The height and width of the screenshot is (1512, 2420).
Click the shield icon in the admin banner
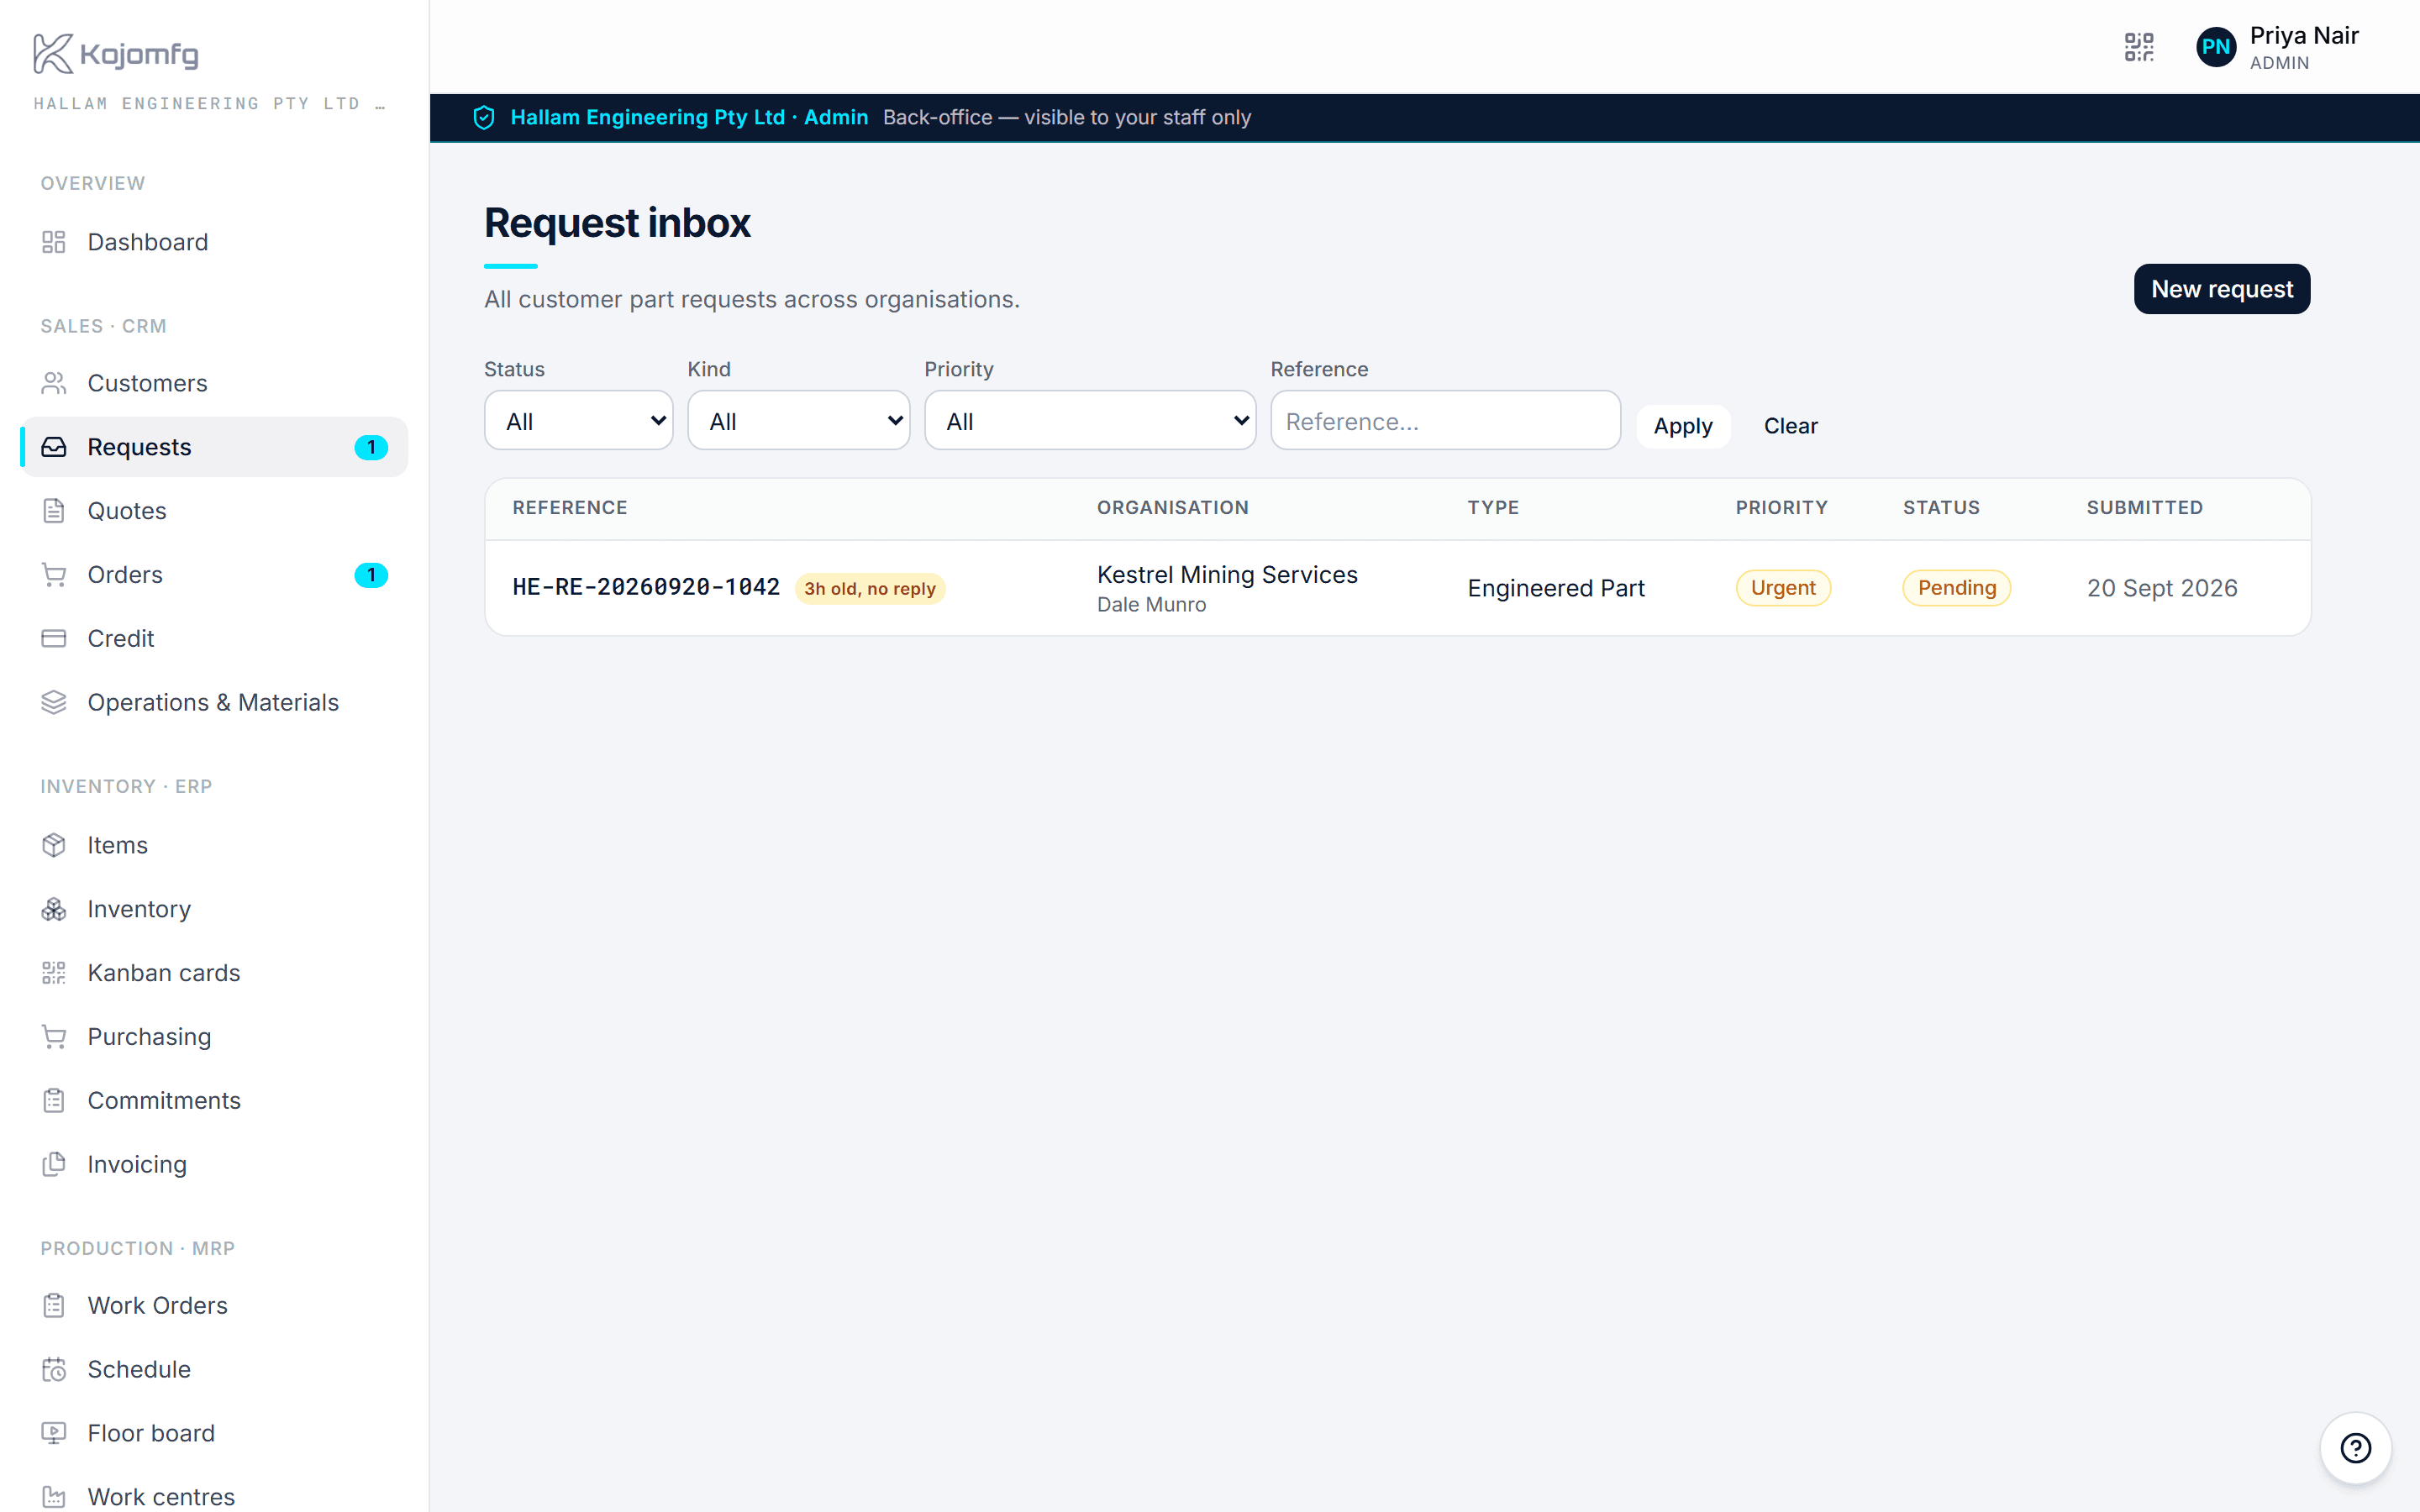484,118
